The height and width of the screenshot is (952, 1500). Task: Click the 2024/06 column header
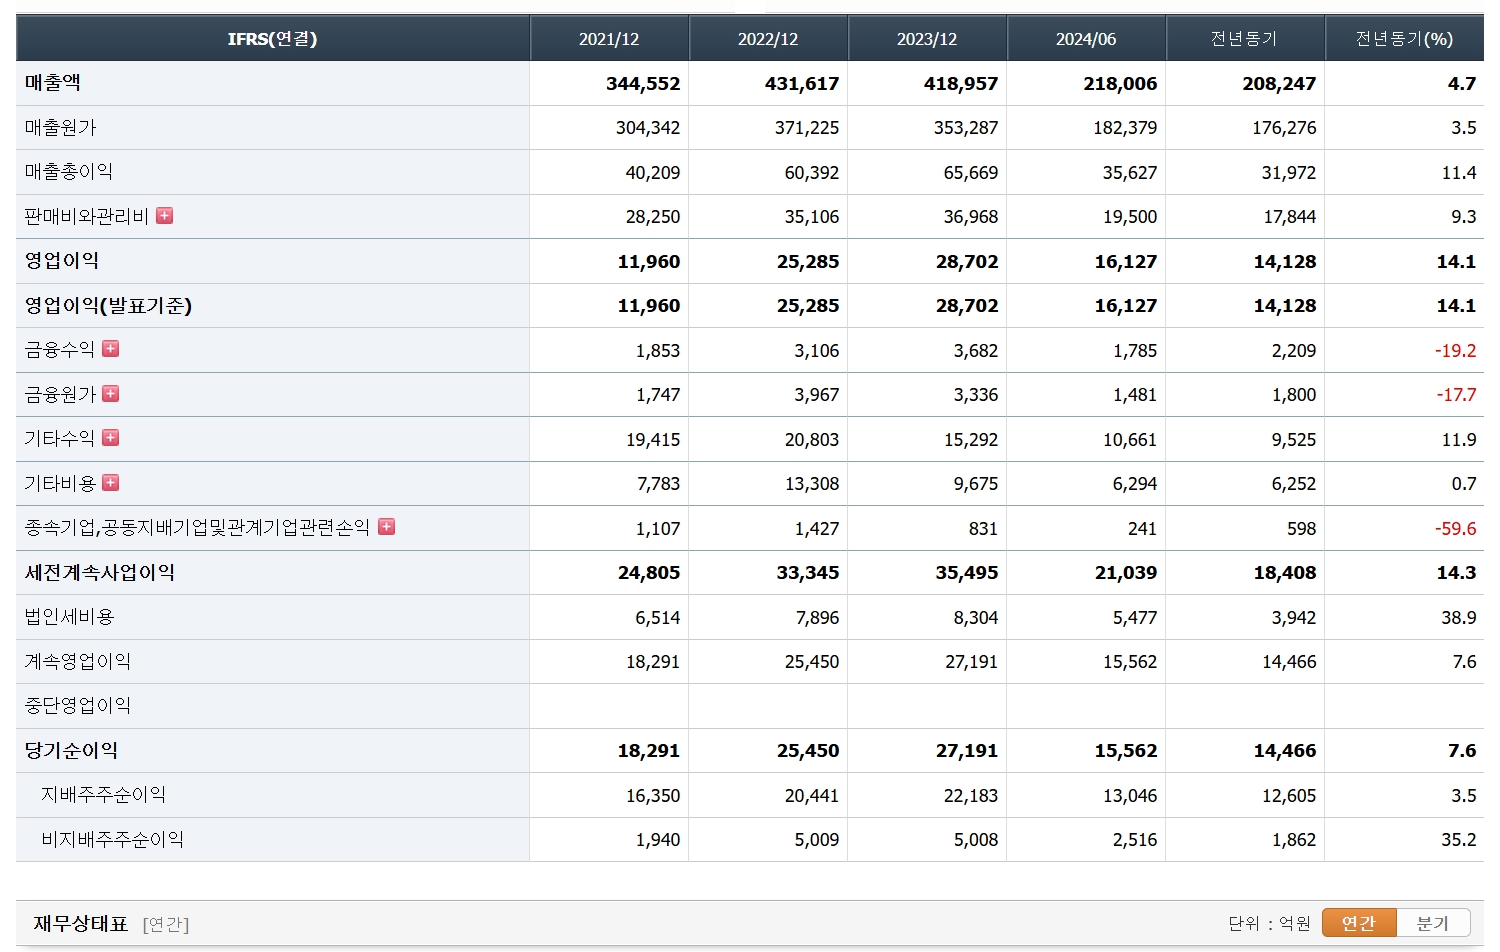coord(1086,39)
